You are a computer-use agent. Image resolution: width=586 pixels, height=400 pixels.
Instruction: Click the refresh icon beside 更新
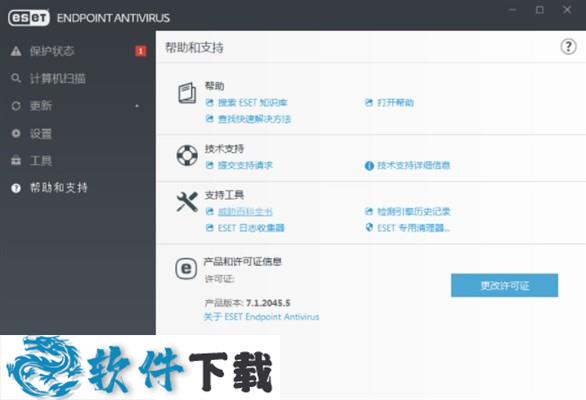(16, 106)
